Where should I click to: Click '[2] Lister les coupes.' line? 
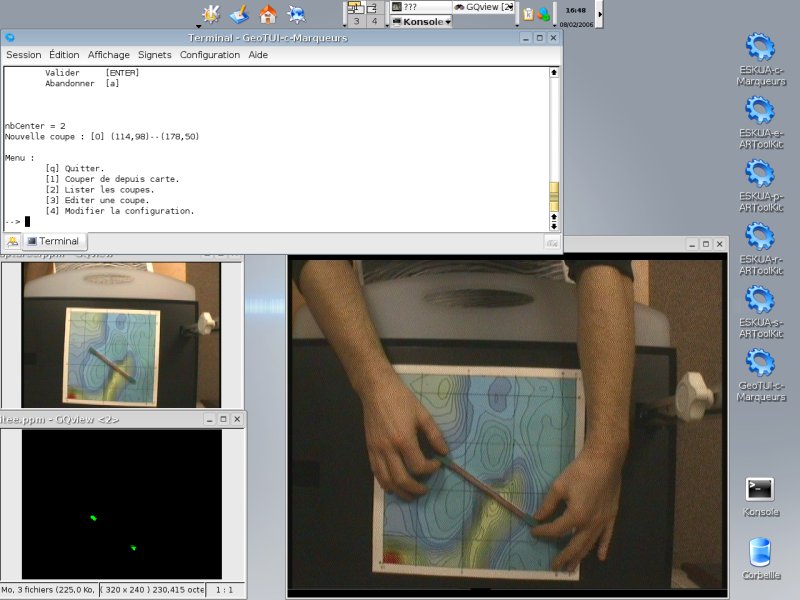point(99,189)
